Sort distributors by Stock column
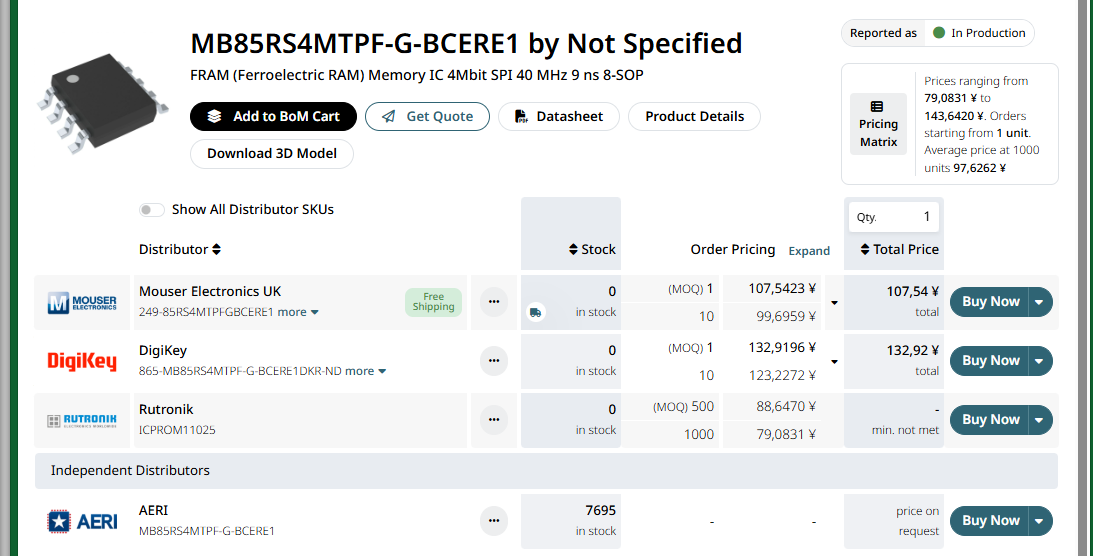The height and width of the screenshot is (556, 1093). (592, 249)
